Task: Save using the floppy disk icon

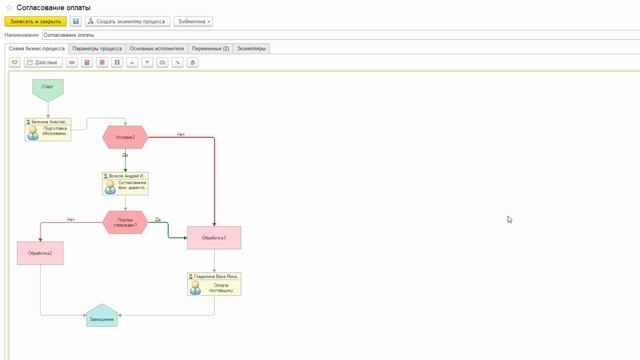Action: pos(76,21)
